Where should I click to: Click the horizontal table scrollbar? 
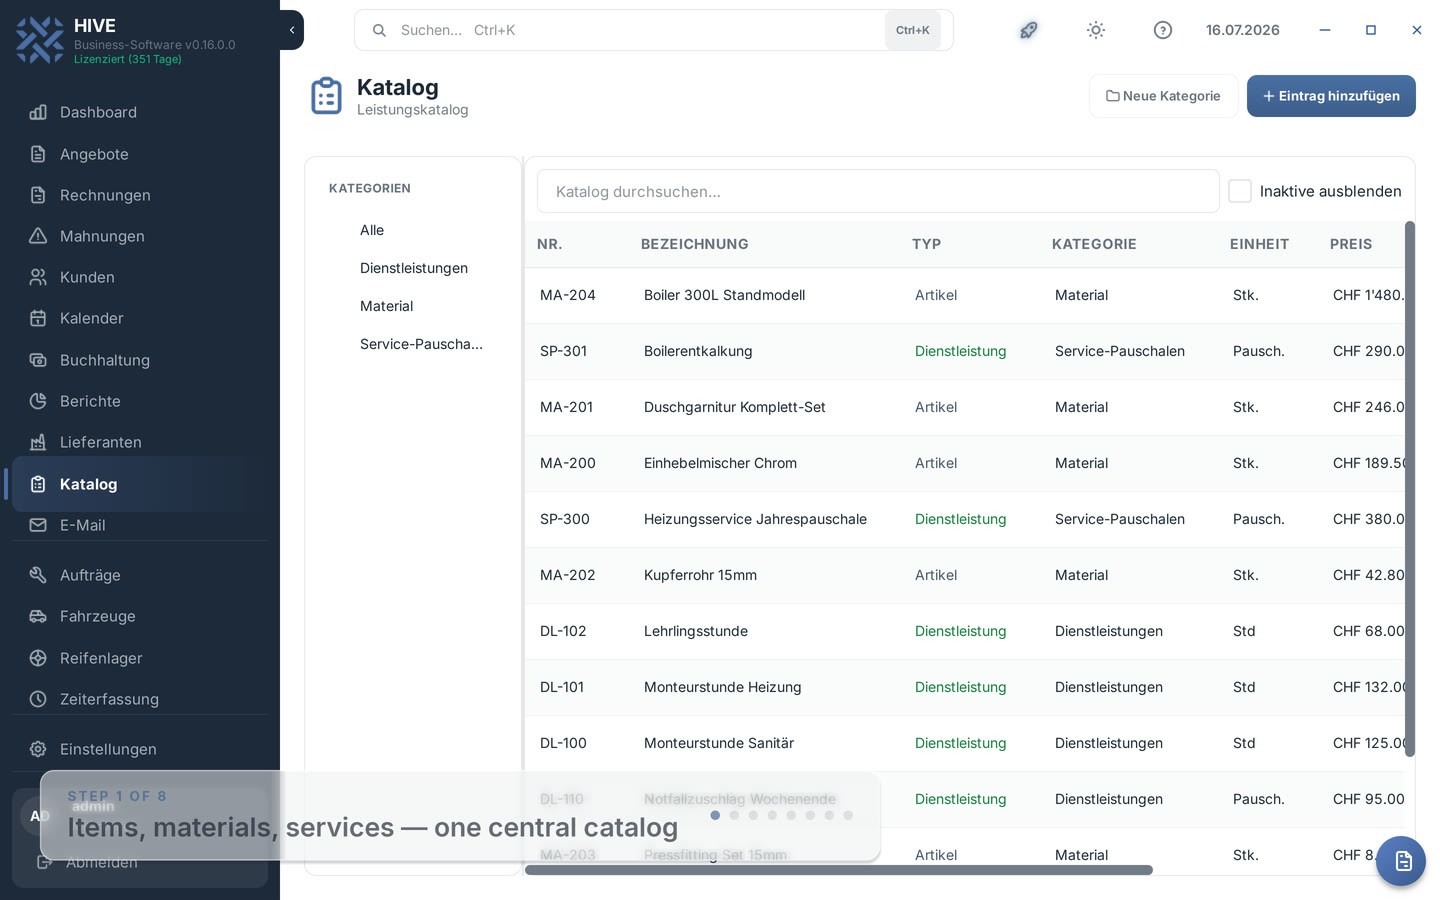click(x=838, y=870)
